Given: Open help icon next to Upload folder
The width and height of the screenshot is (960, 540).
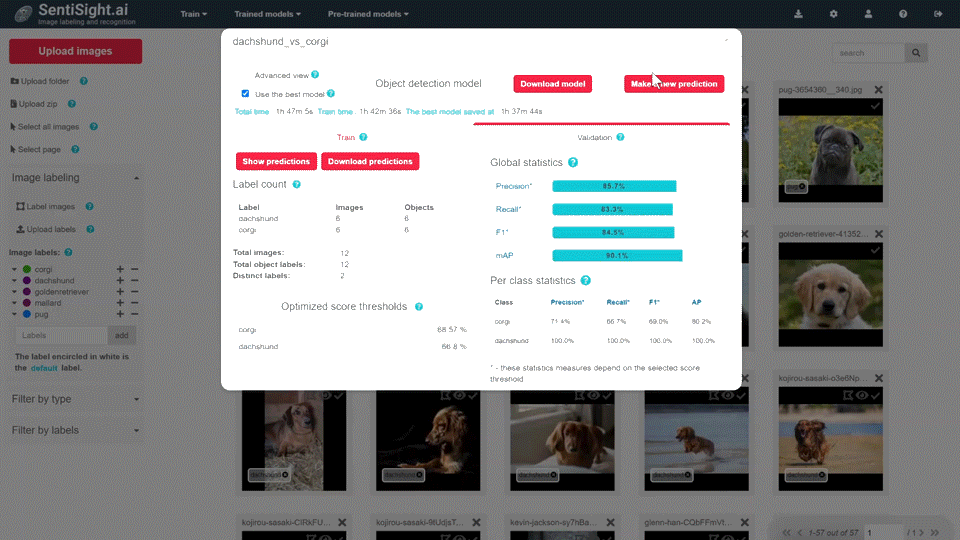Looking at the screenshot, I should point(84,81).
